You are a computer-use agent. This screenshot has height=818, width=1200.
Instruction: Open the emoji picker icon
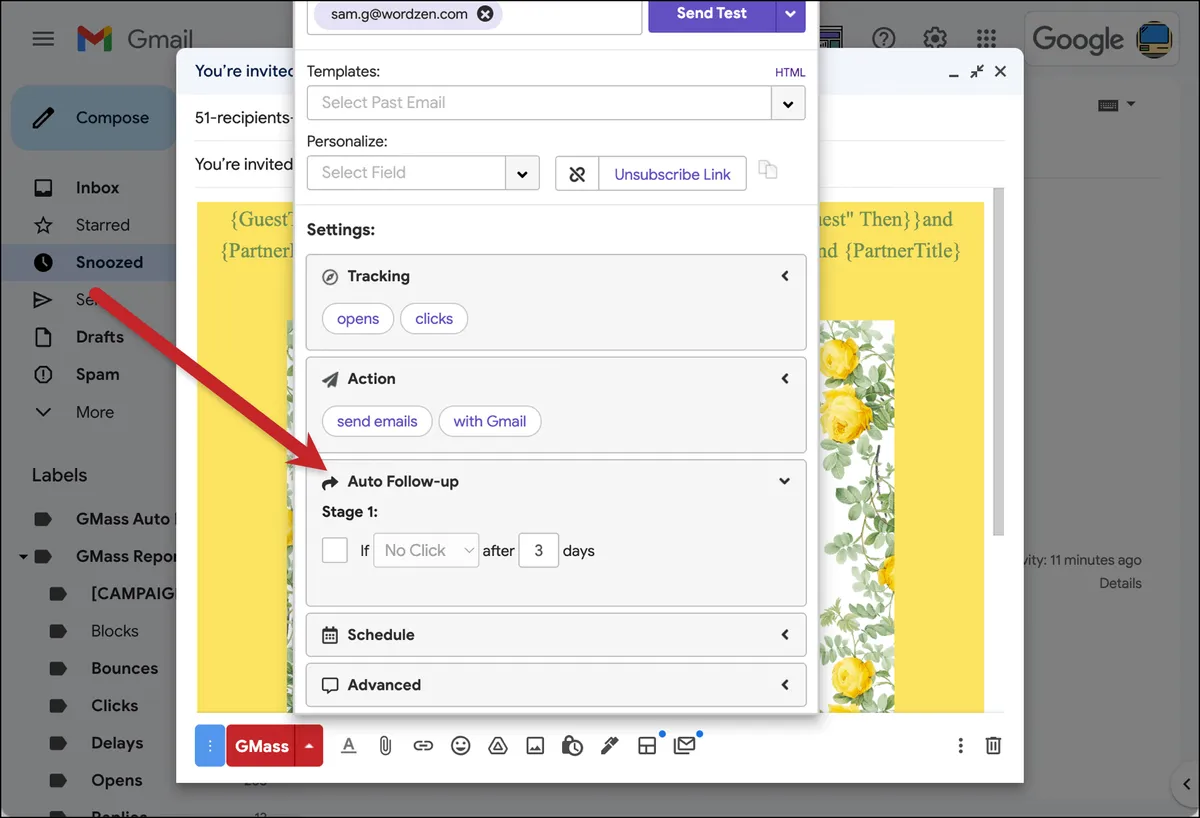click(460, 745)
